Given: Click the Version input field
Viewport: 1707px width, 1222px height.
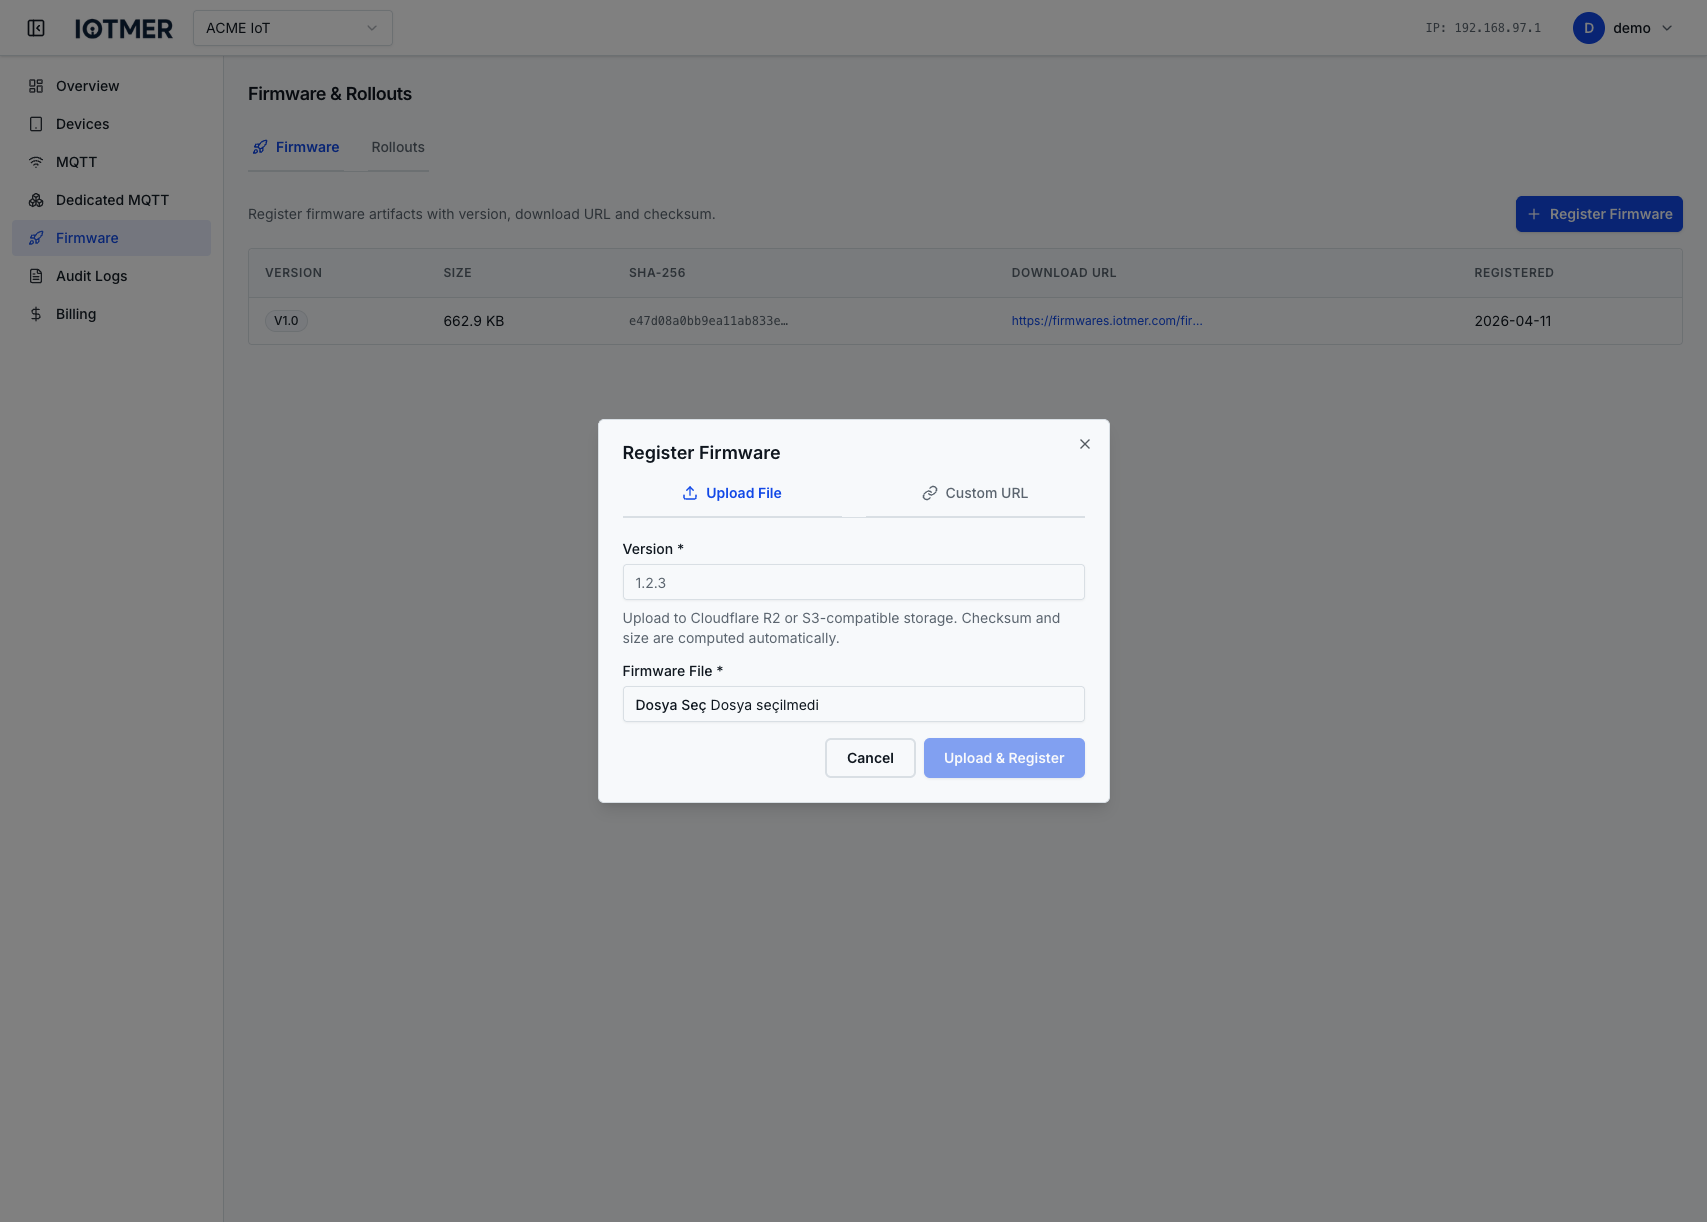Looking at the screenshot, I should [853, 582].
